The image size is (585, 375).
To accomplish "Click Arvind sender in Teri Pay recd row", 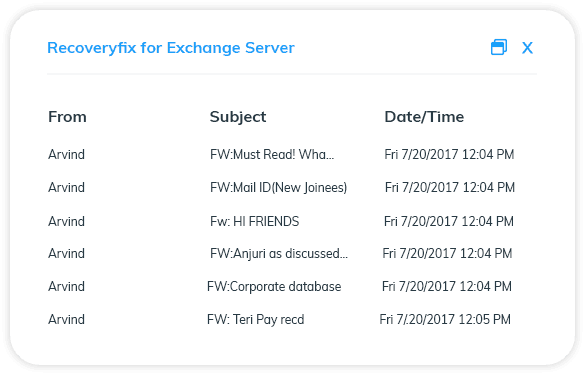I will 66,319.
